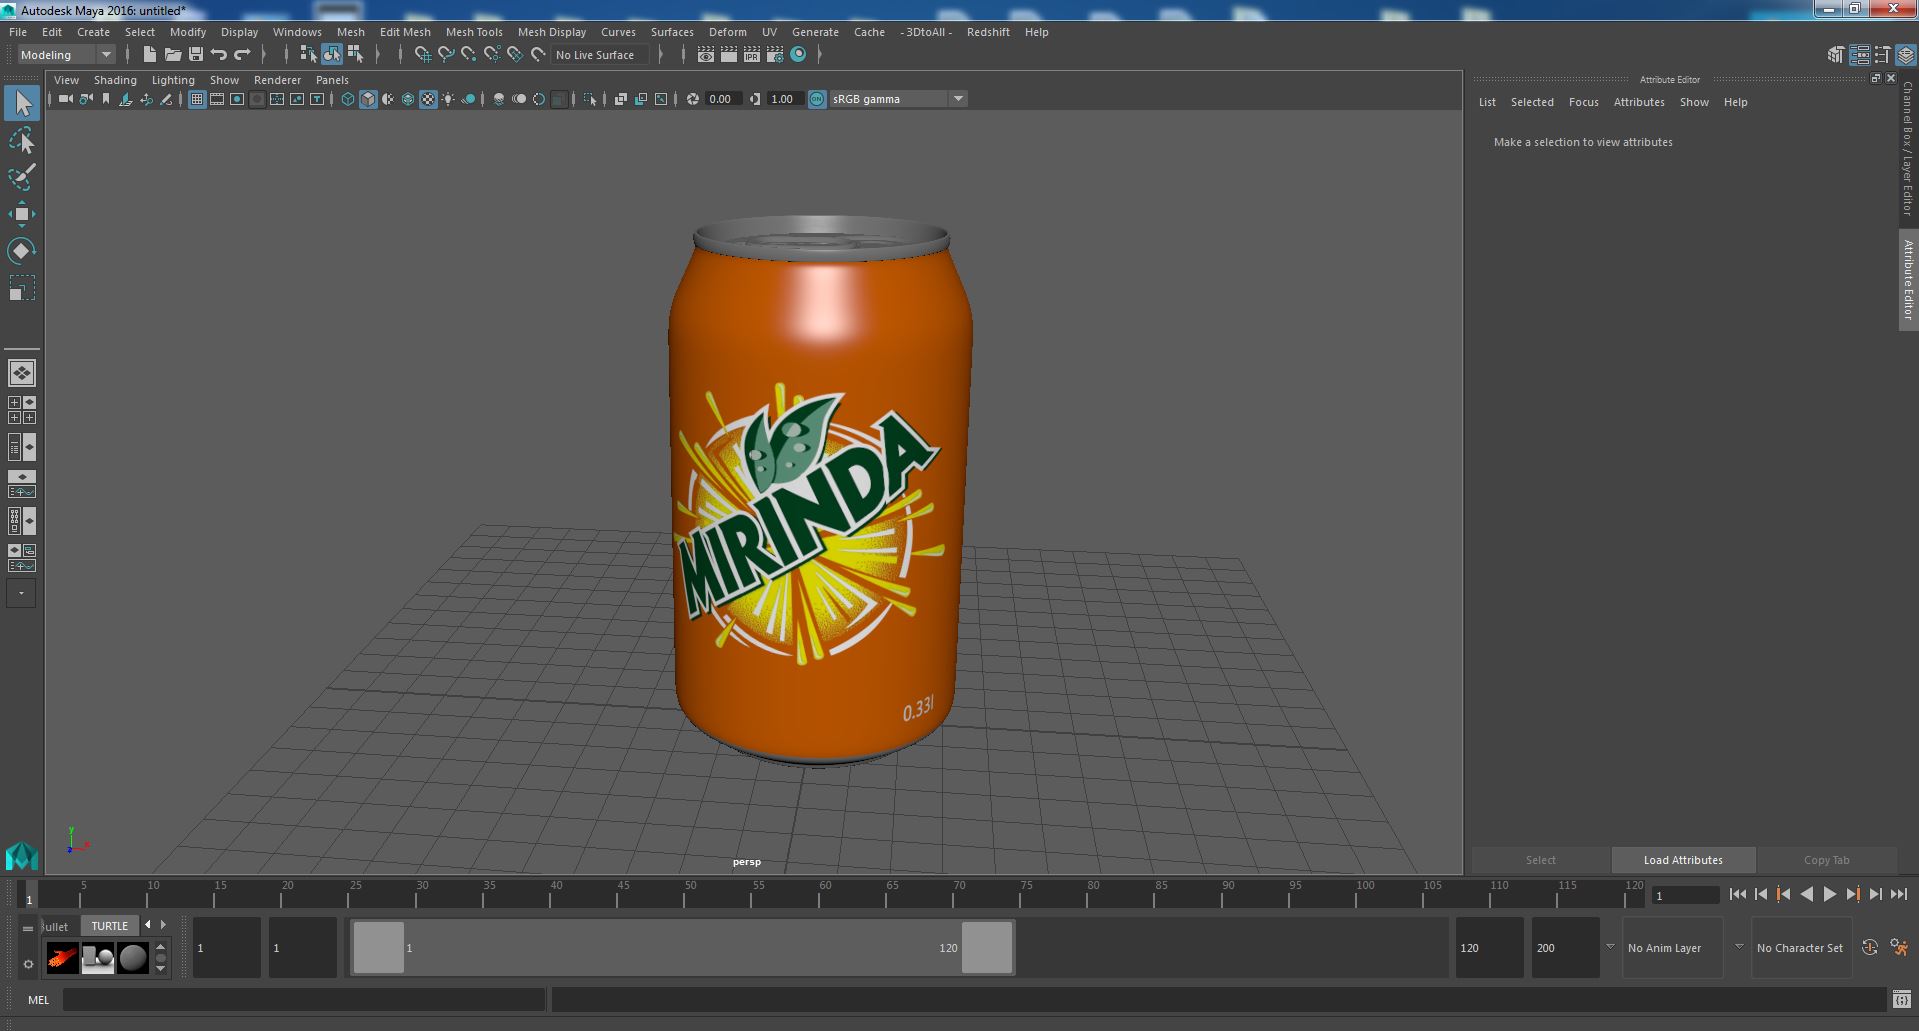Toggle film gate in viewport
The width and height of the screenshot is (1919, 1031).
pyautogui.click(x=217, y=99)
